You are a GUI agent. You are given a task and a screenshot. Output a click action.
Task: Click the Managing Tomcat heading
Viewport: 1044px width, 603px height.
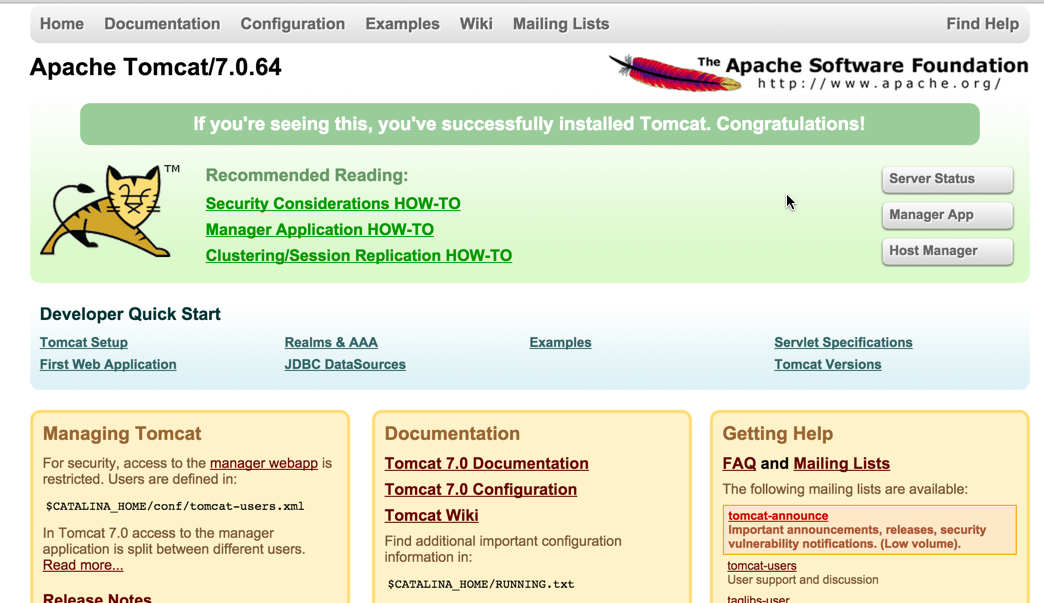click(122, 434)
